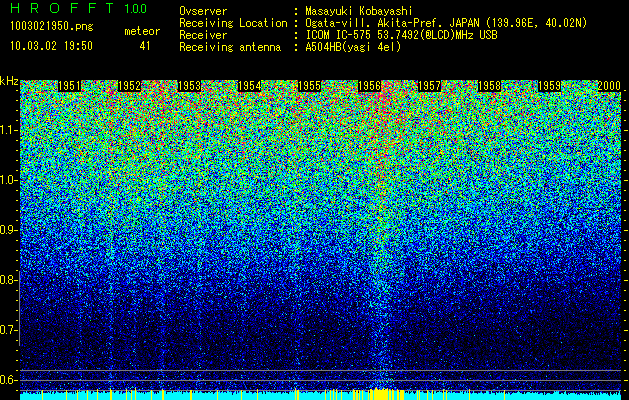629x400 pixels.
Task: Click the 0.9 kHz axis label
Action: [x=9, y=230]
